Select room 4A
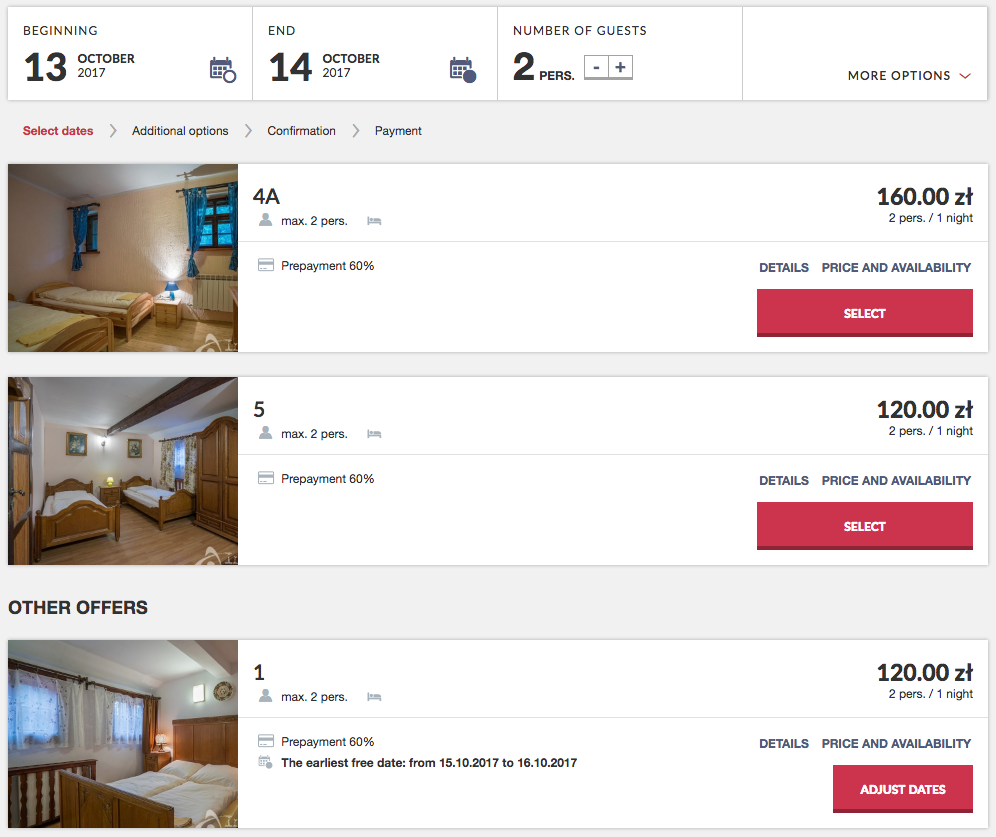 (x=864, y=313)
